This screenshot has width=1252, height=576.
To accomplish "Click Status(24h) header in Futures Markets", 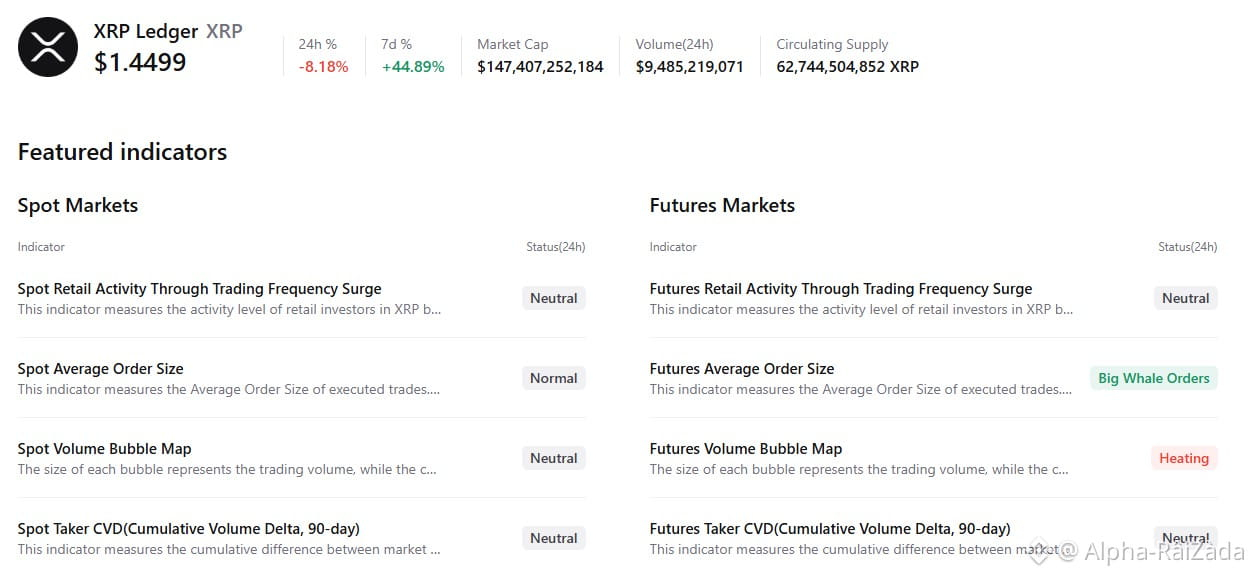I will click(1188, 247).
